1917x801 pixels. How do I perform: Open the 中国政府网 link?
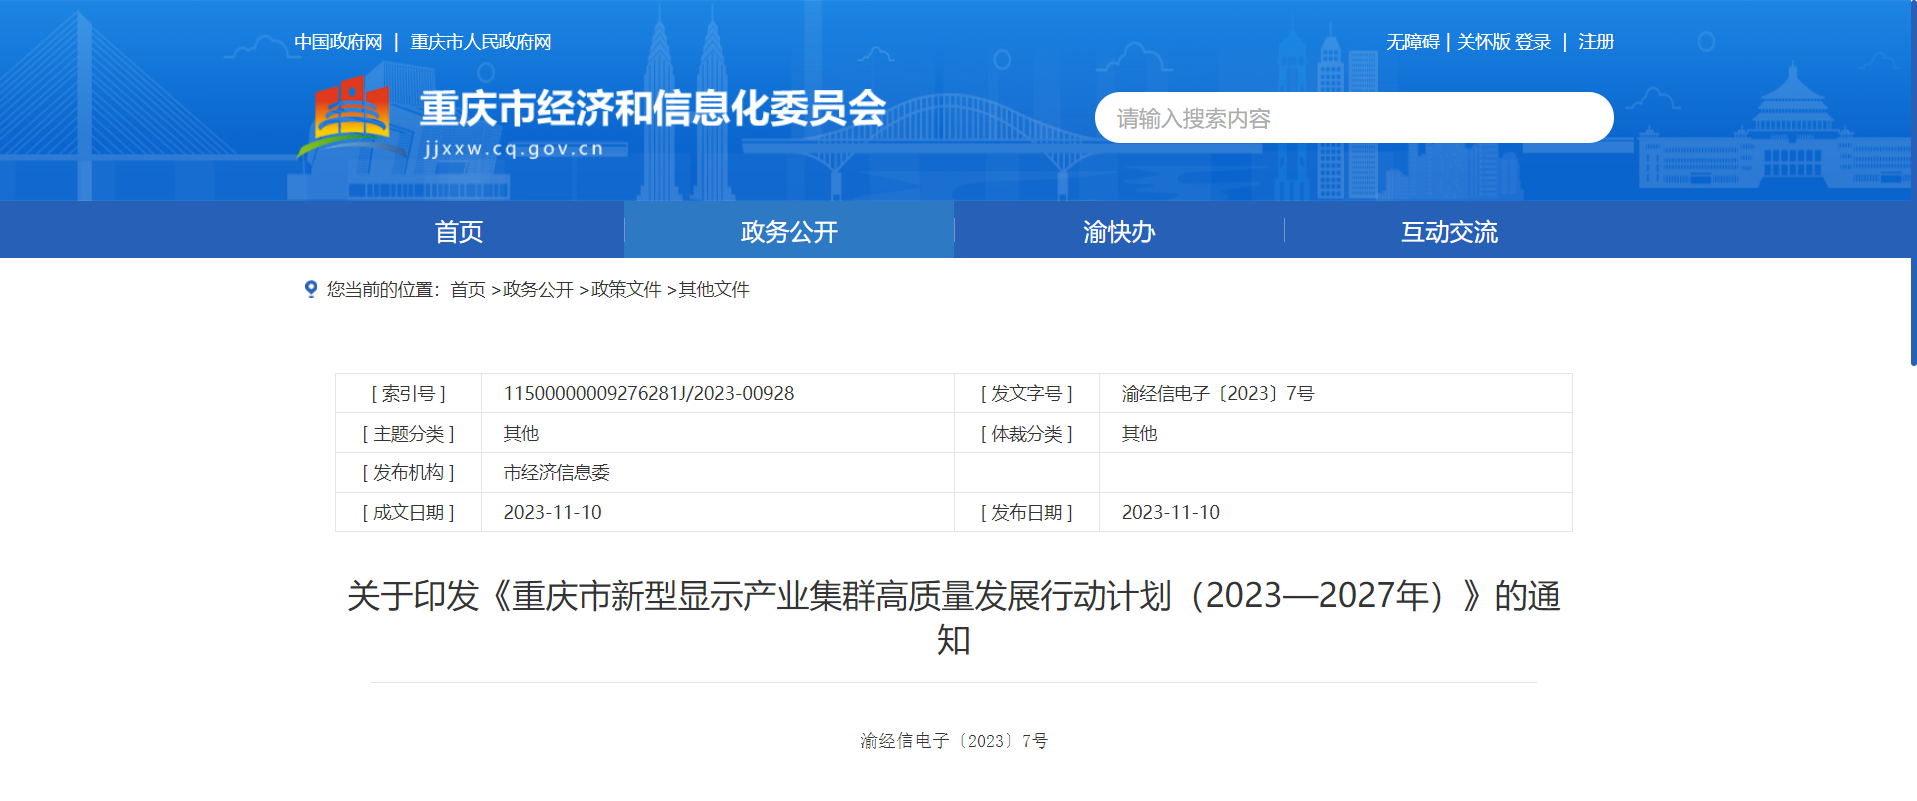coord(338,42)
